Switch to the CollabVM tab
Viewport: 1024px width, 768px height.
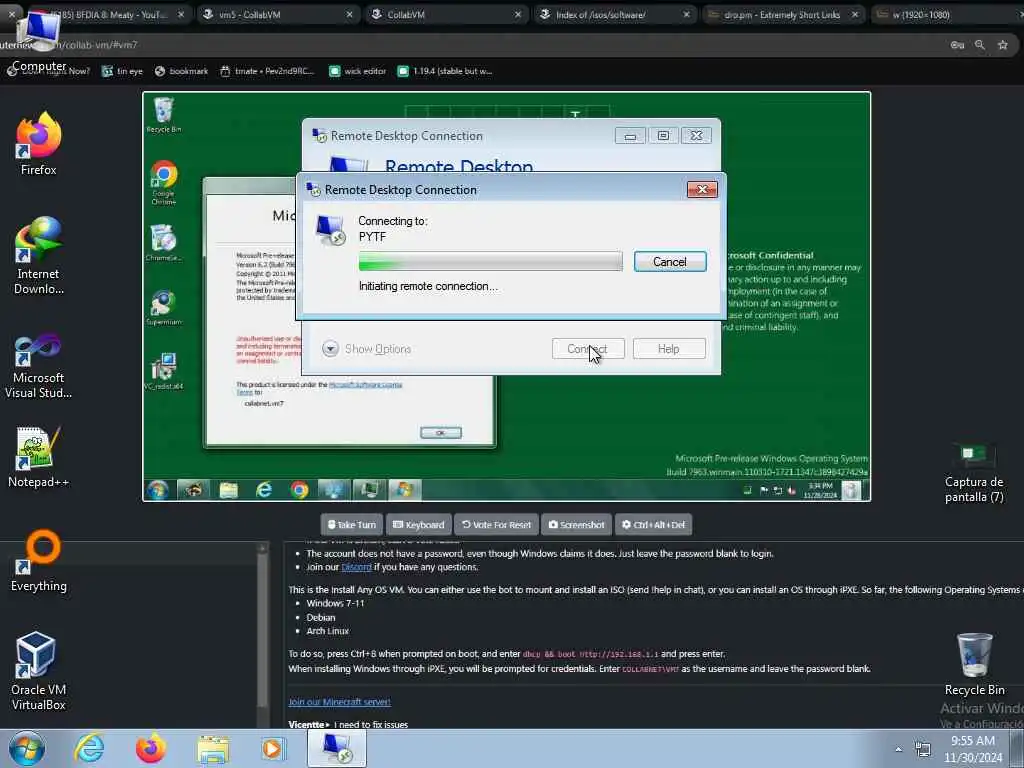pyautogui.click(x=446, y=14)
